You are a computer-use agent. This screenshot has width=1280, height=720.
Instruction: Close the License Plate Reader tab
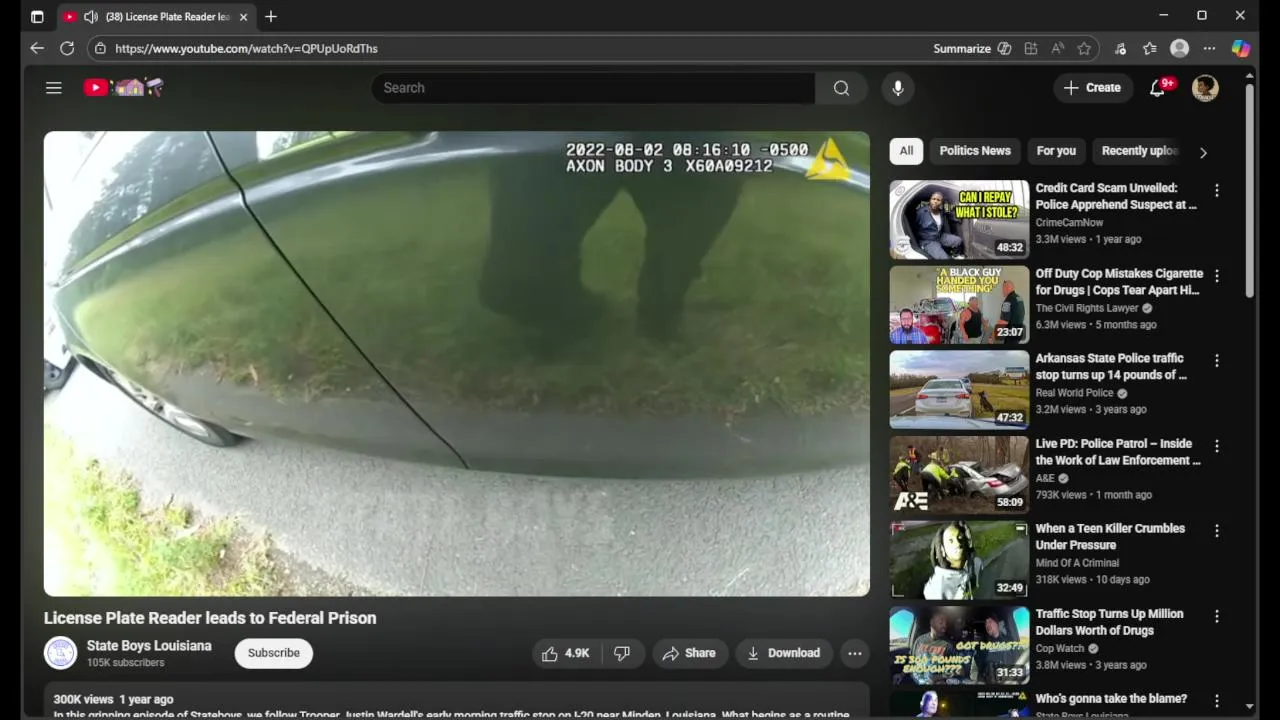[243, 17]
